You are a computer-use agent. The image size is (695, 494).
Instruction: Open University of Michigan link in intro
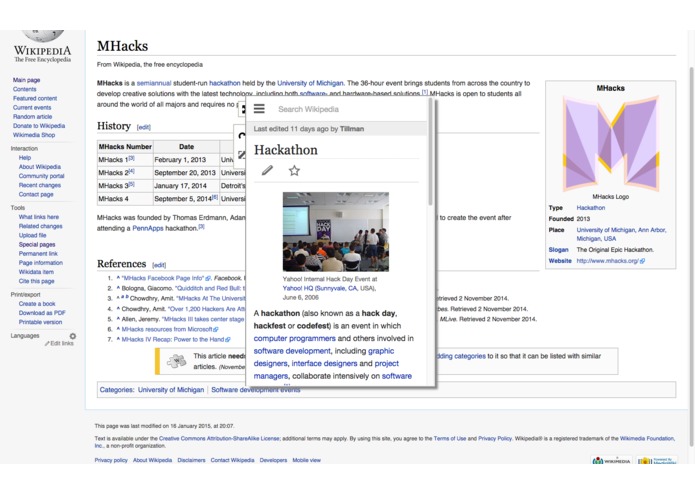click(x=310, y=83)
